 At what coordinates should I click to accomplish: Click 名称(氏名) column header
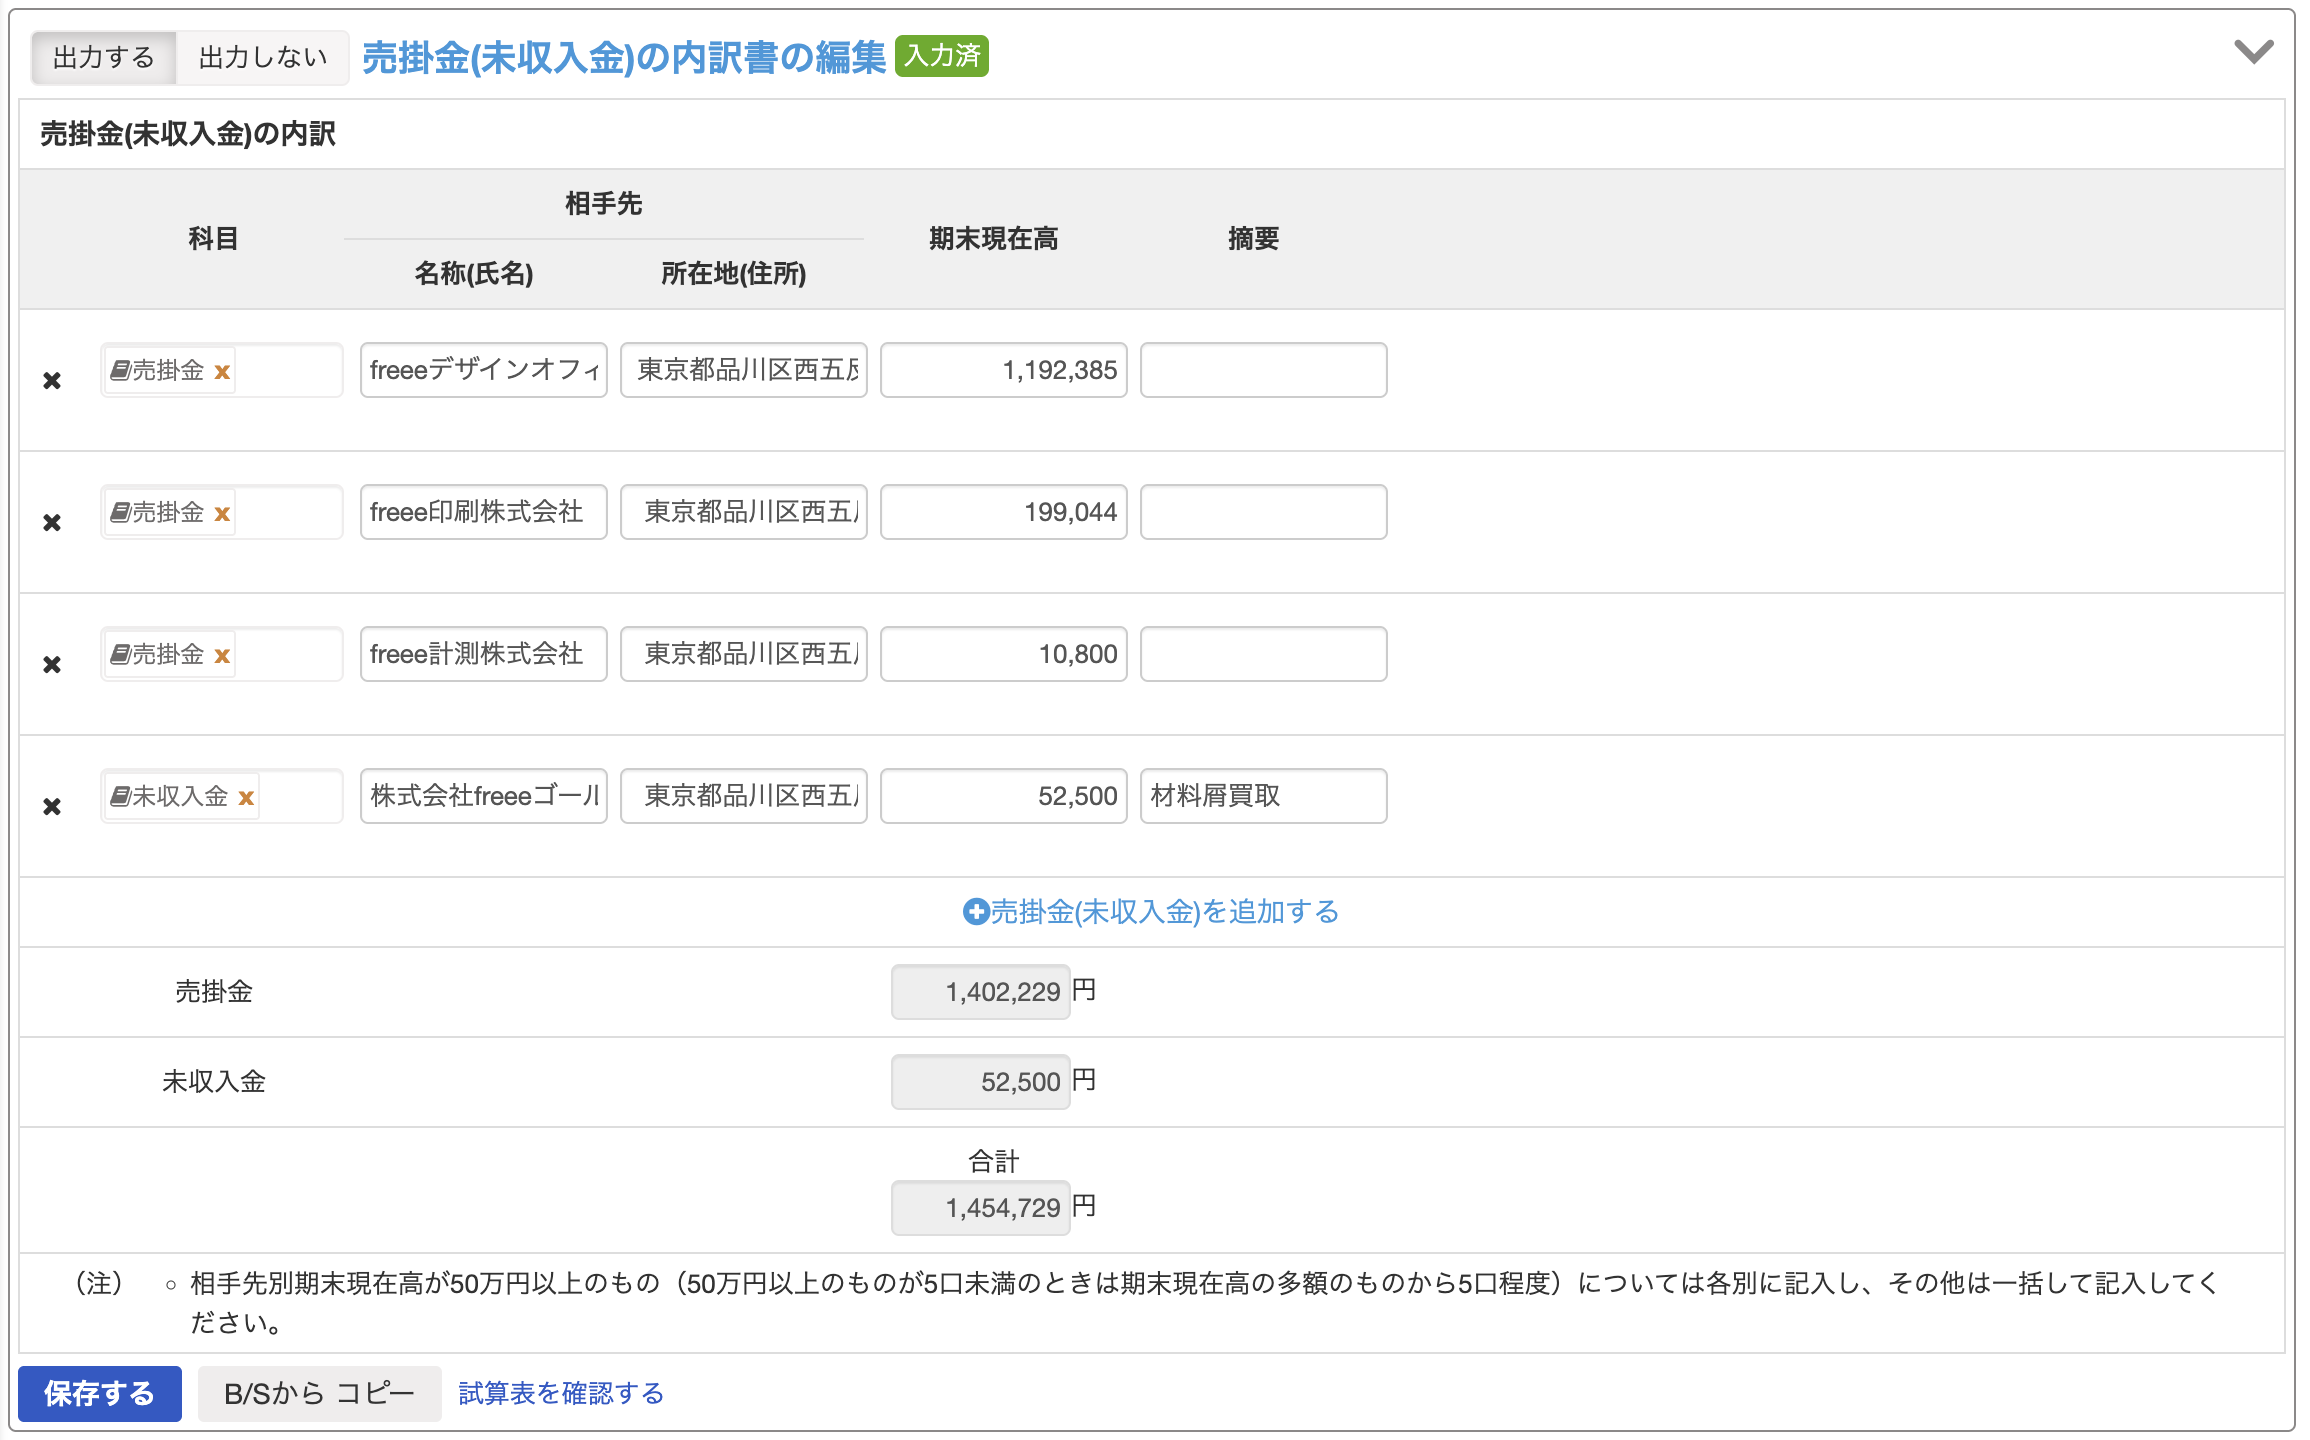coord(474,274)
